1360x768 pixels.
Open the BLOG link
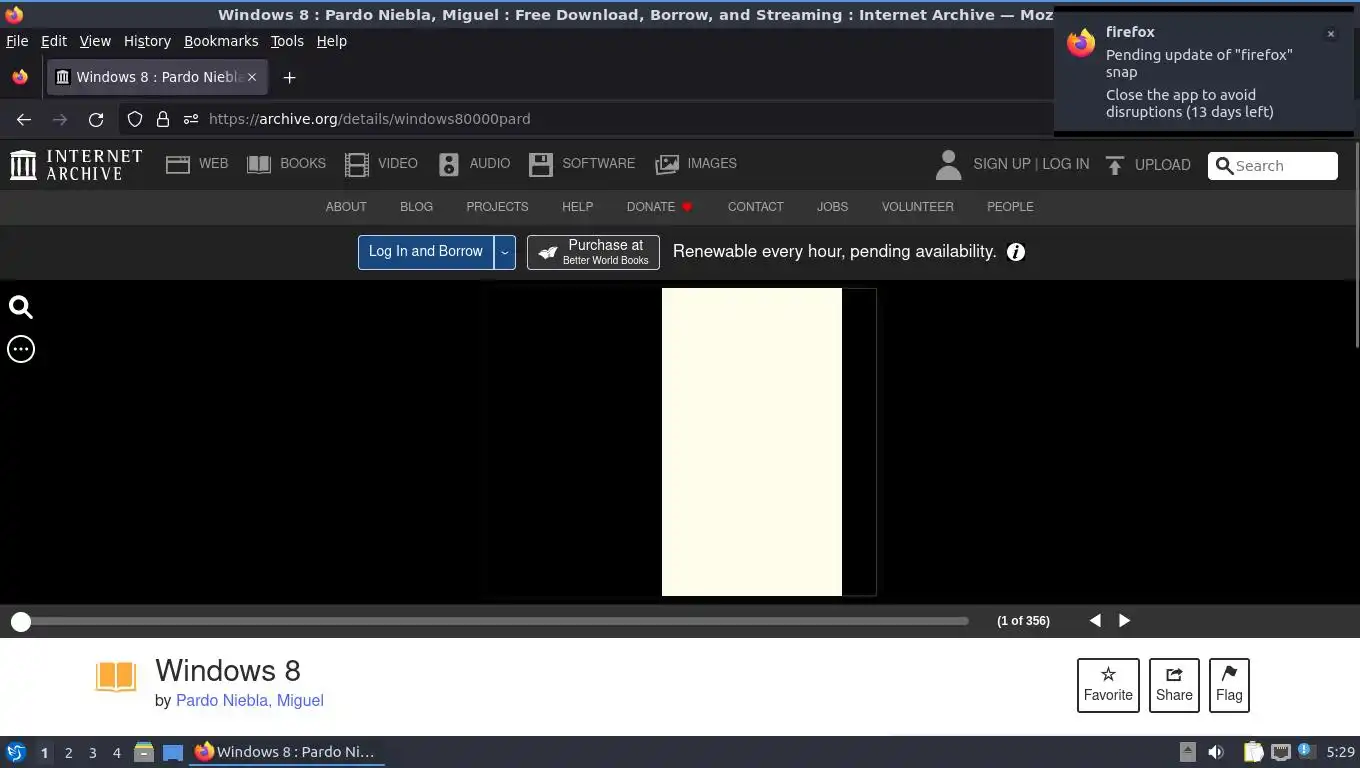(416, 207)
